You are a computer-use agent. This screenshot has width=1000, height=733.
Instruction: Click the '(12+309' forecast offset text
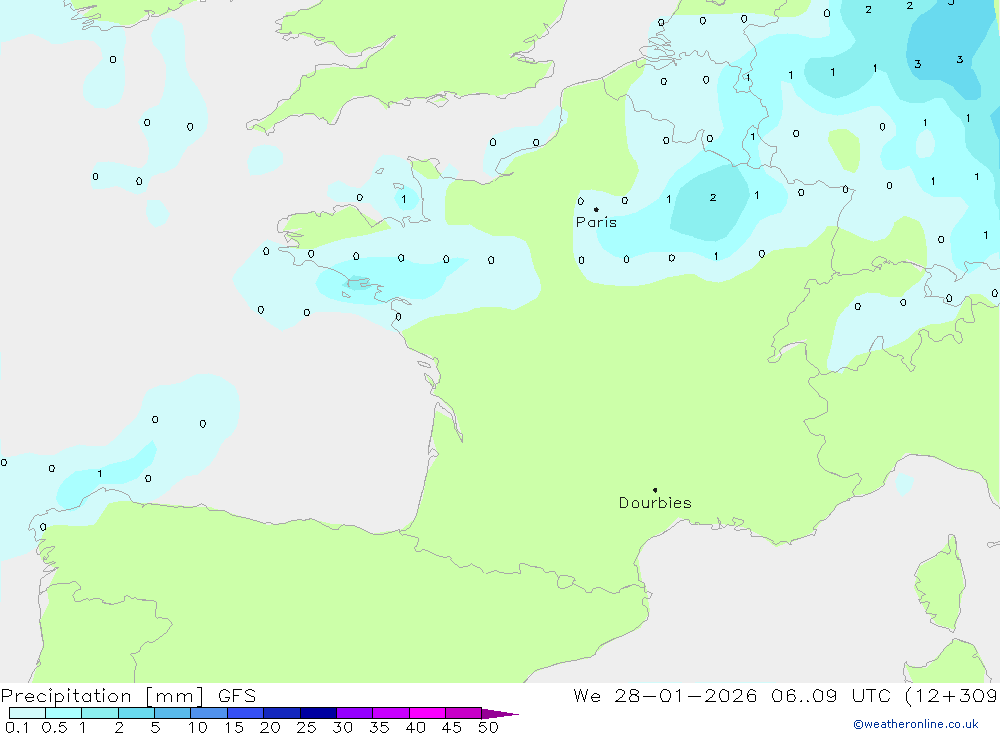pyautogui.click(x=952, y=696)
